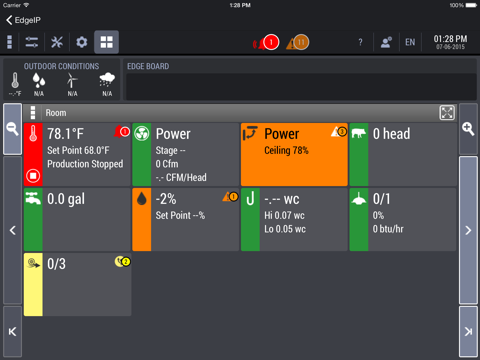Open the Room panel drag-handle menu
The height and width of the screenshot is (360, 480).
pyautogui.click(x=33, y=113)
